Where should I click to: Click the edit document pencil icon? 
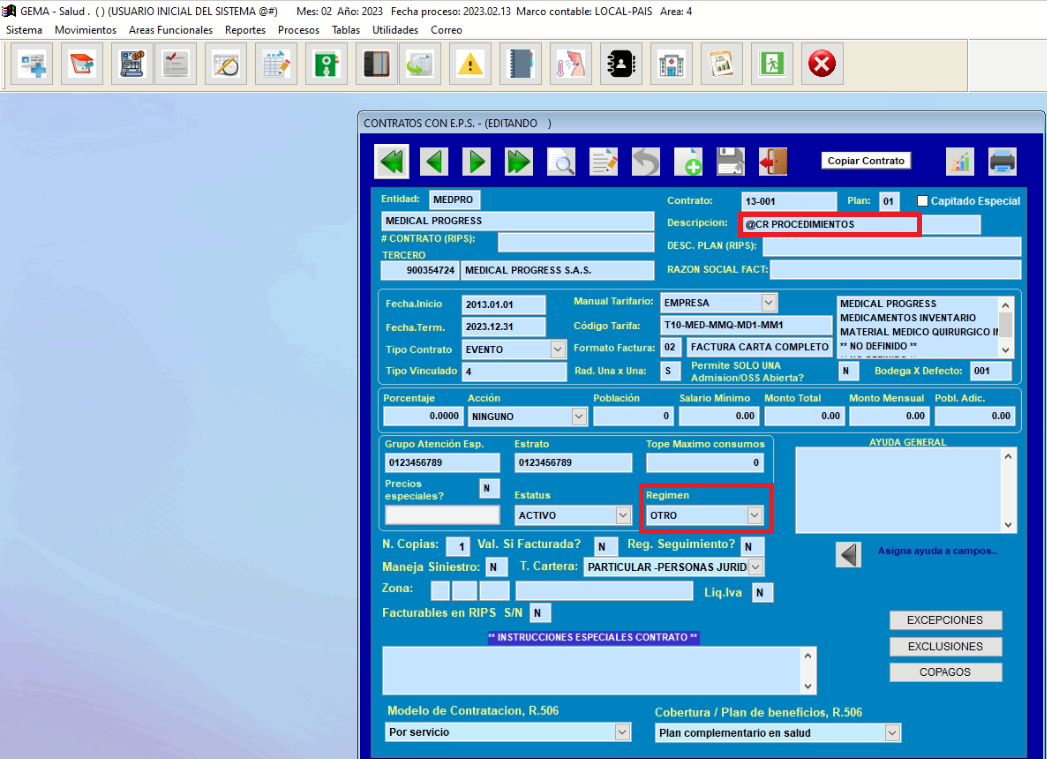click(x=604, y=162)
